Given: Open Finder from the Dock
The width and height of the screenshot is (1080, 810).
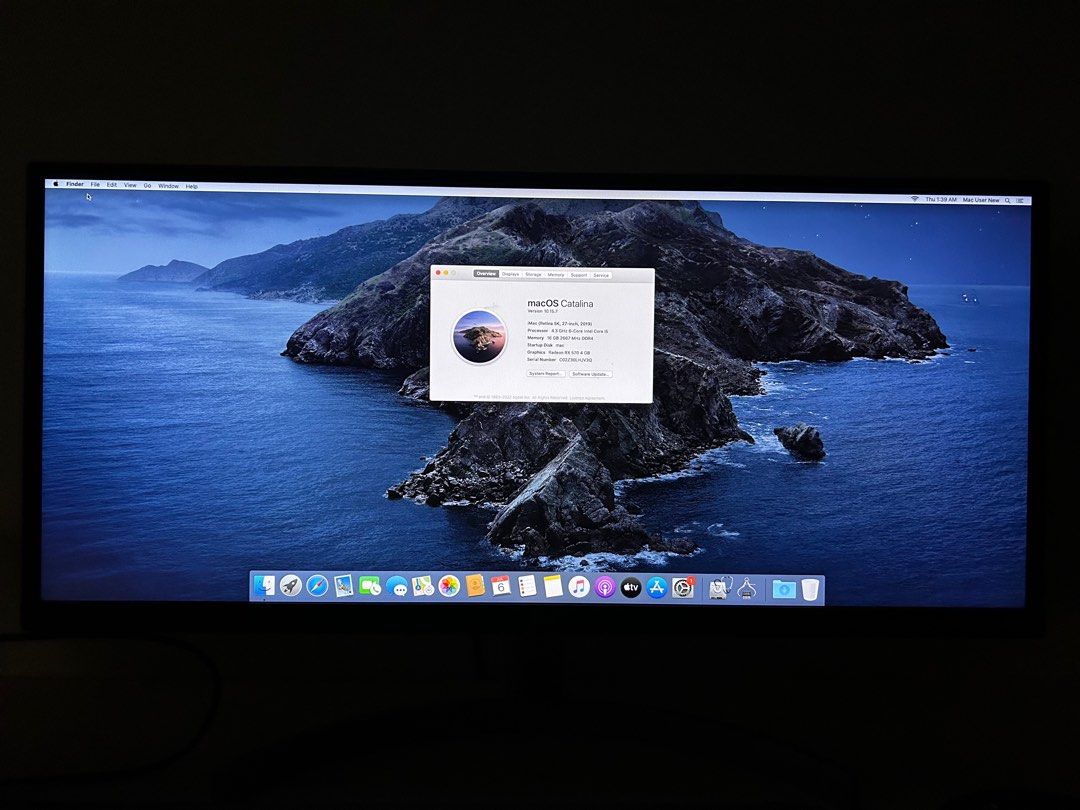Looking at the screenshot, I should pos(264,585).
